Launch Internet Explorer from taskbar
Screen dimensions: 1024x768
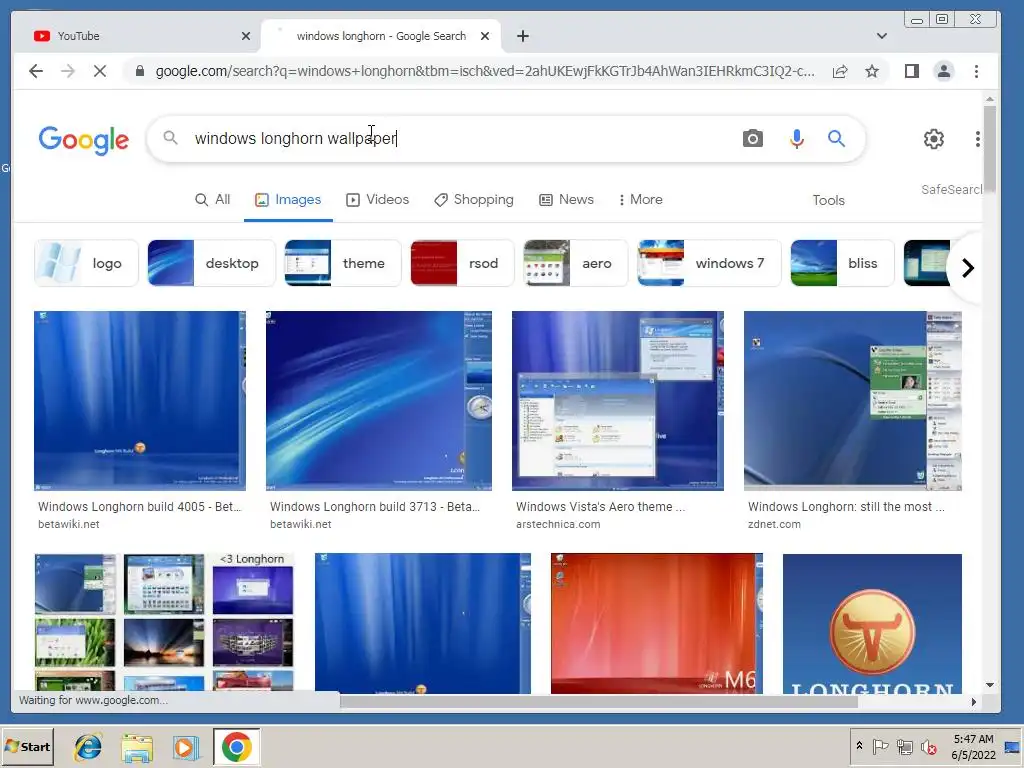point(88,747)
